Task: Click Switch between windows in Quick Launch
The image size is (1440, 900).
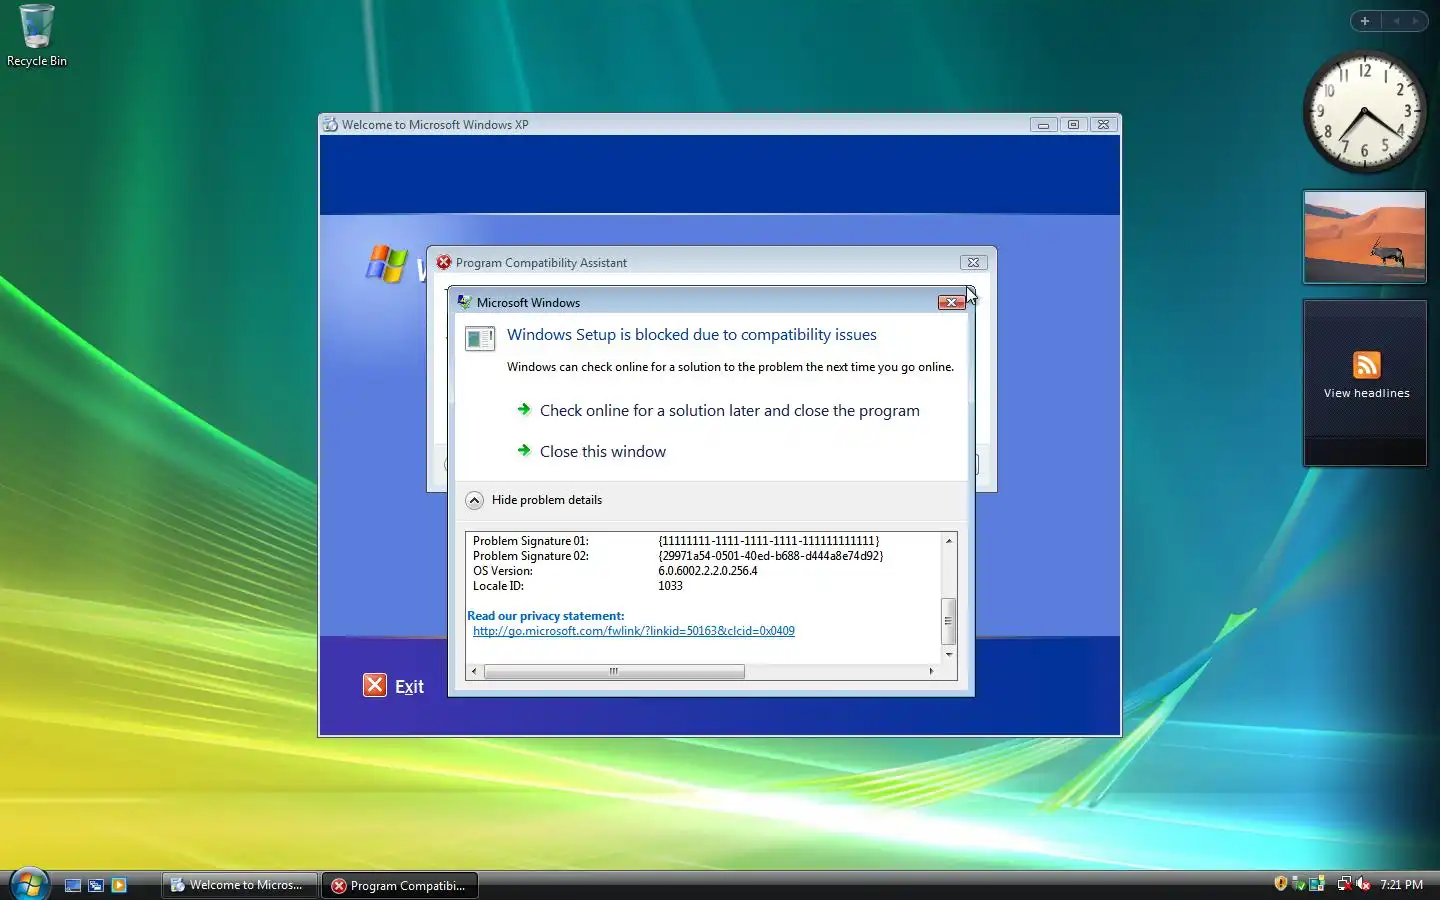Action: [96, 885]
